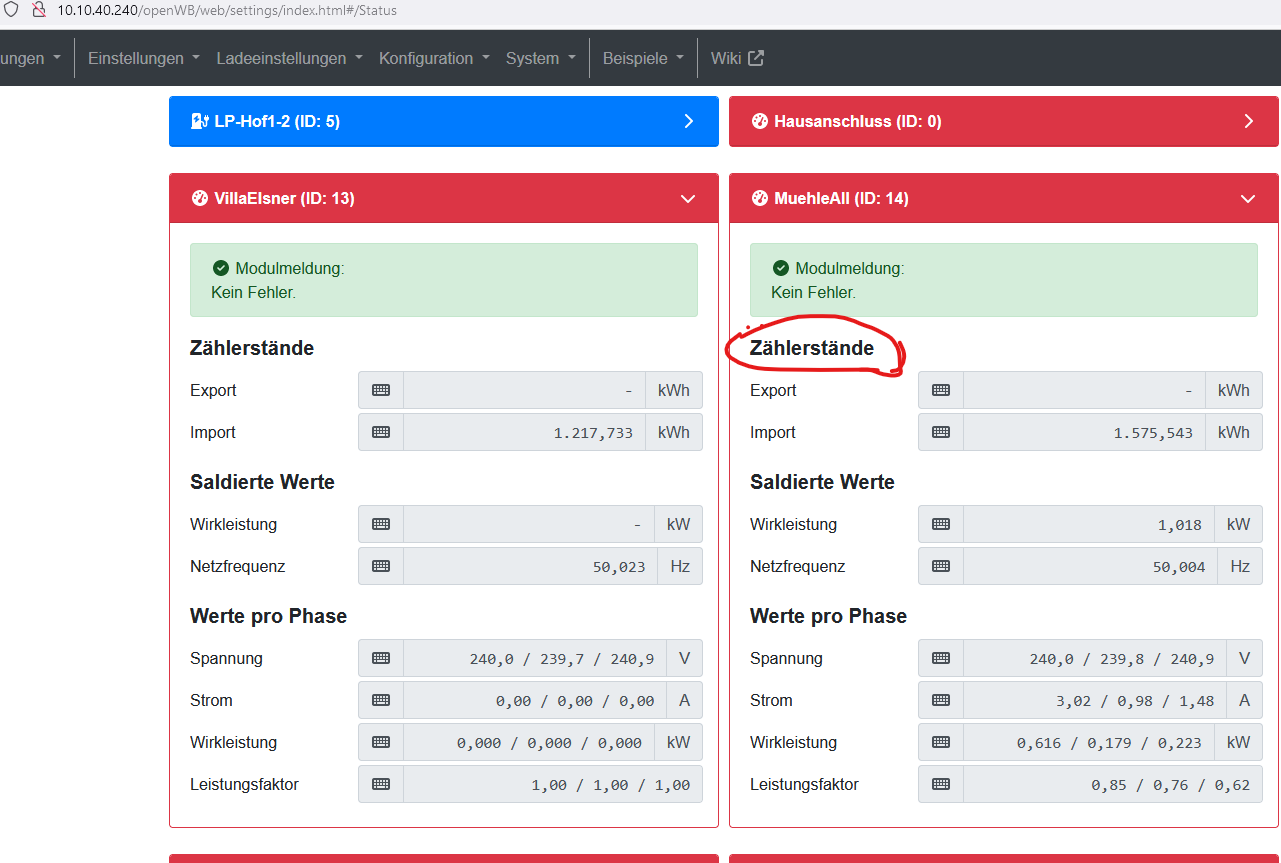
Task: Click keyboard icon of VillaElsner per-phase Wirkleistung 0,000 / 0,000 / 0,000
Action: pos(381,742)
